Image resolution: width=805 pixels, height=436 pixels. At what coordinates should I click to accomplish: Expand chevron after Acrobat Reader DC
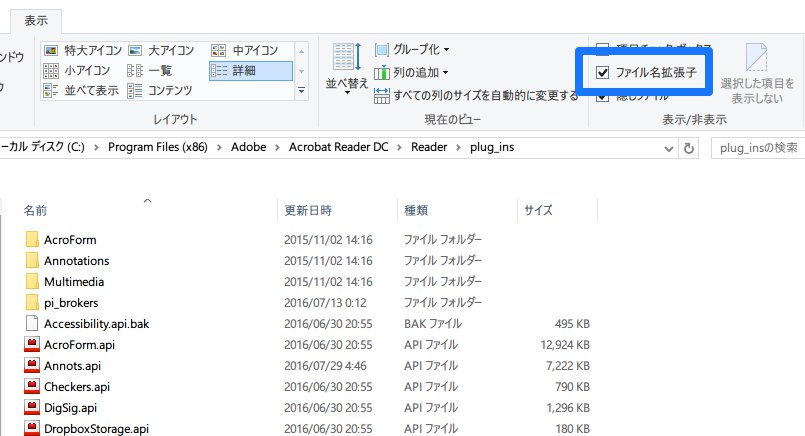399,148
